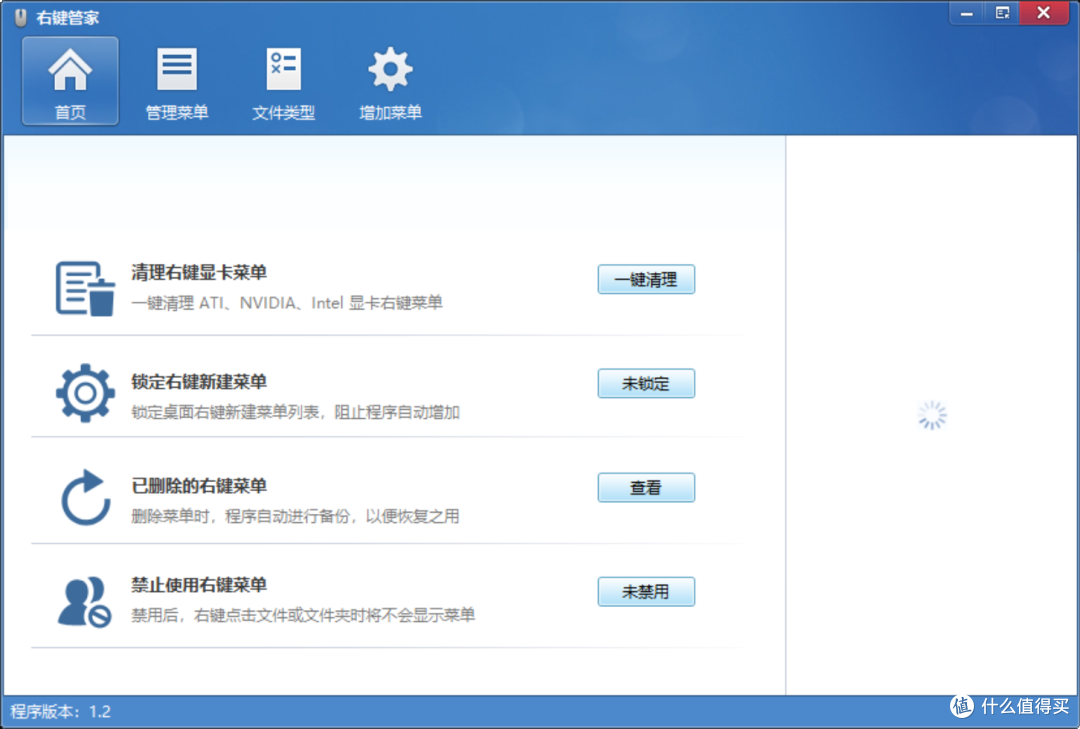1080x729 pixels.
Task: Click the description 锁定桌面右键新建菜单列表
Action: click(x=295, y=413)
